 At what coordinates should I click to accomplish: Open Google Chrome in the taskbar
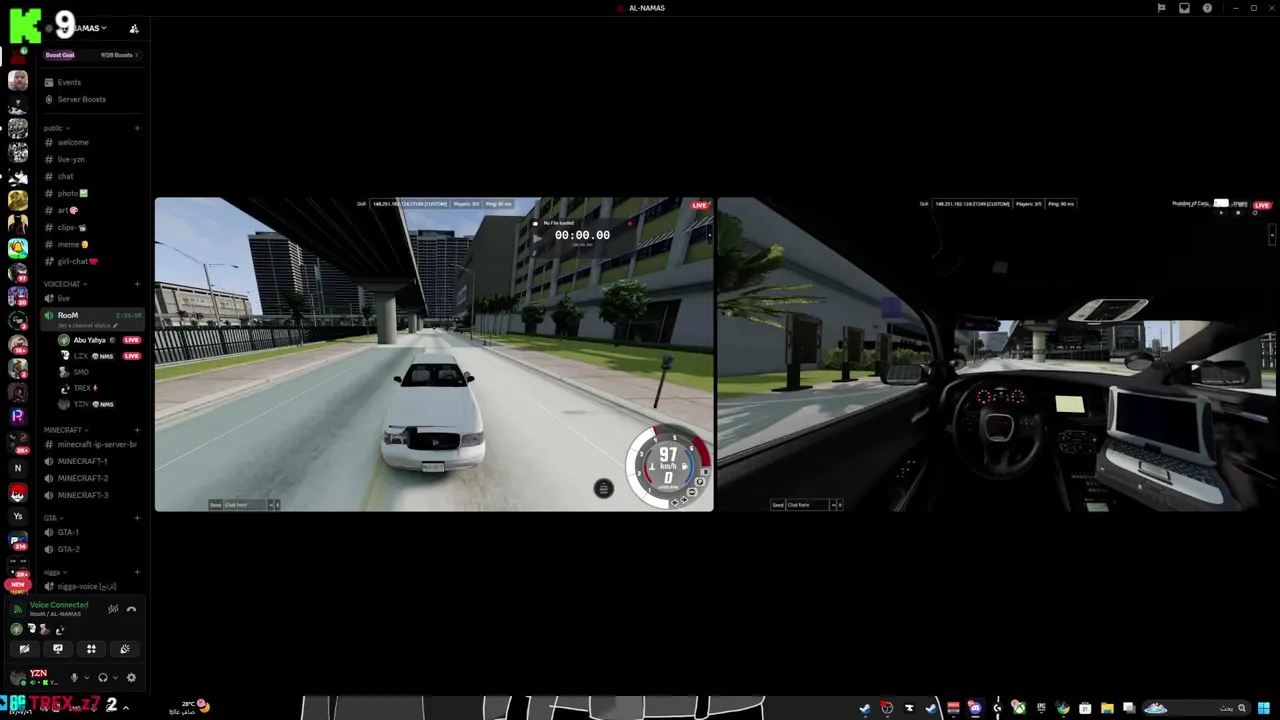(1063, 708)
